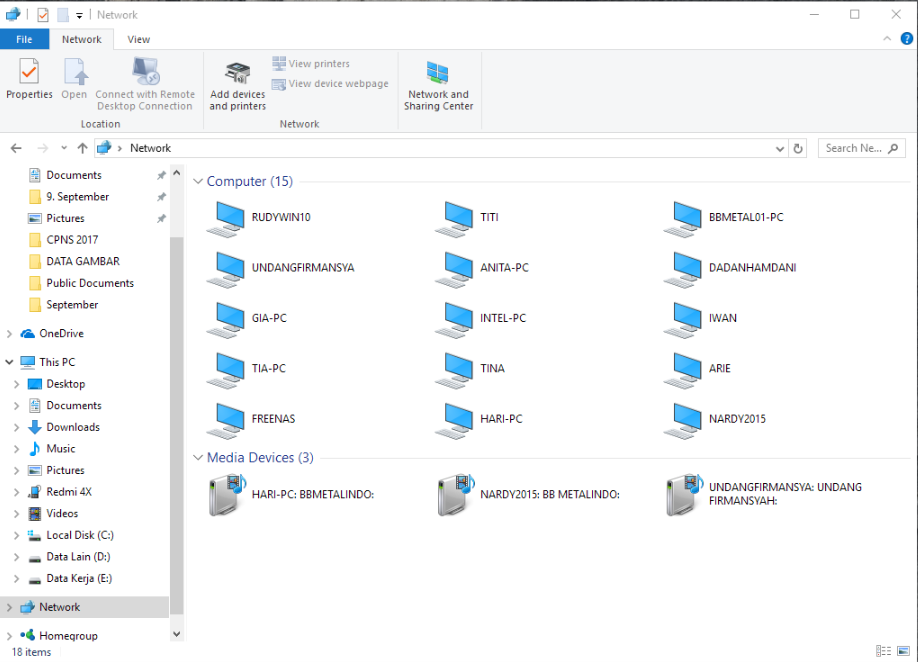Open Network and Sharing Center
918x662 pixels.
438,85
